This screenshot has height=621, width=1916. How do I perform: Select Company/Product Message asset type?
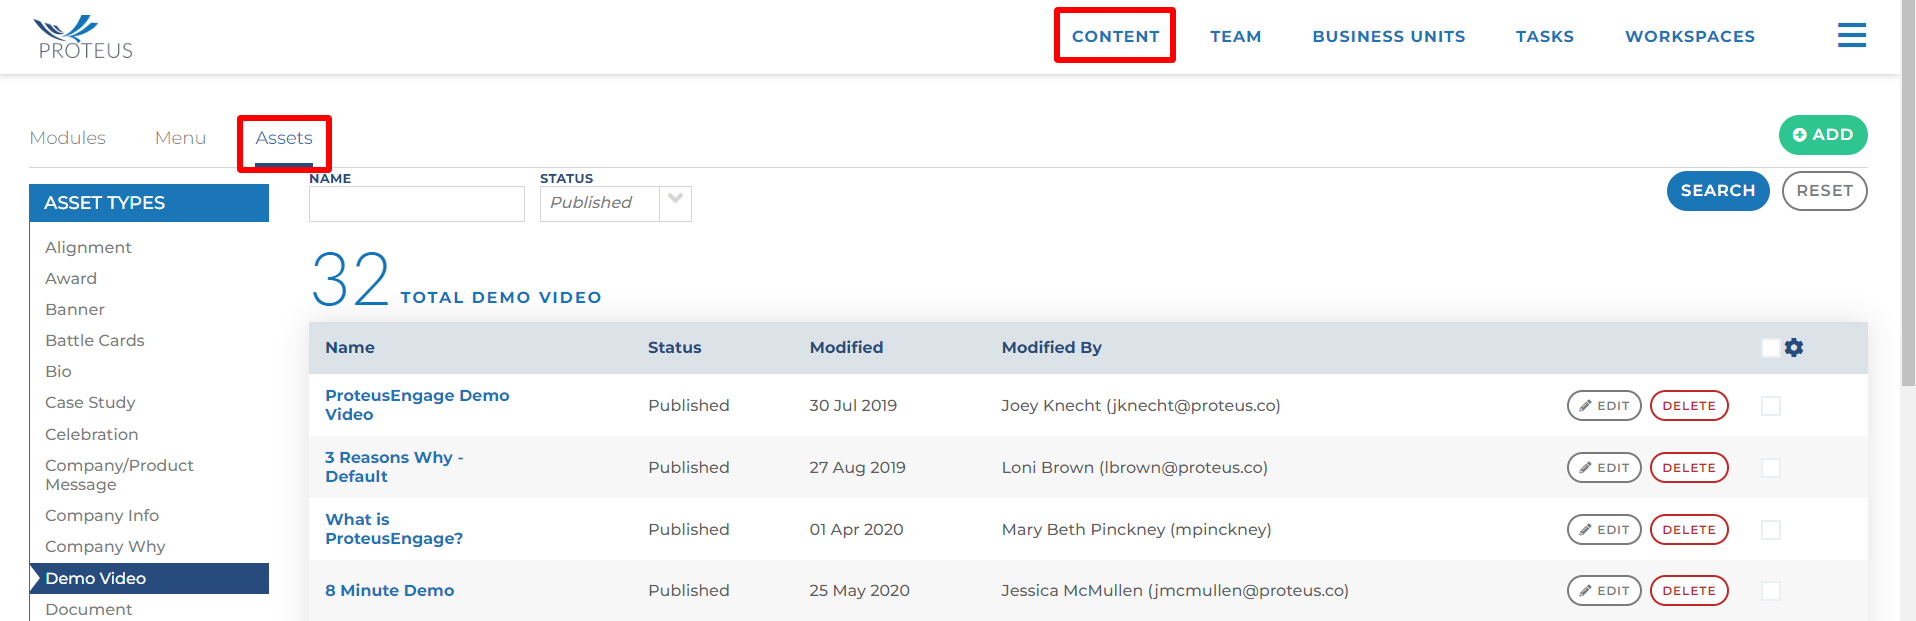coord(119,475)
